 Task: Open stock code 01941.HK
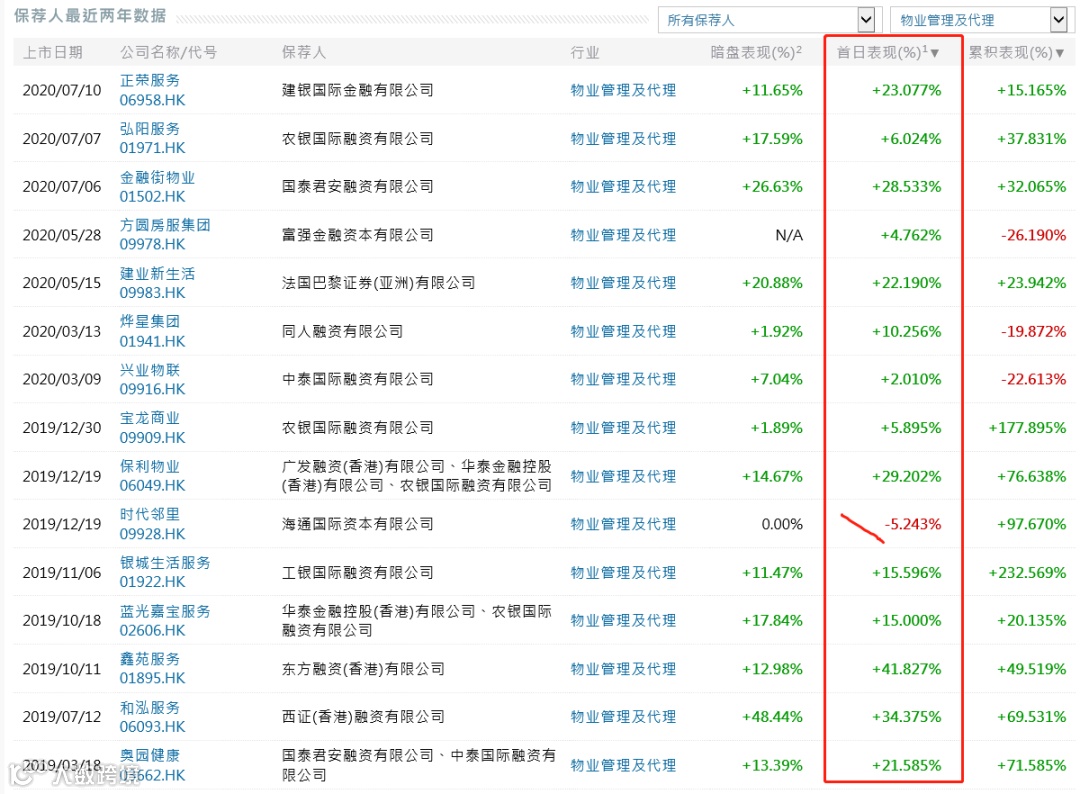152,342
